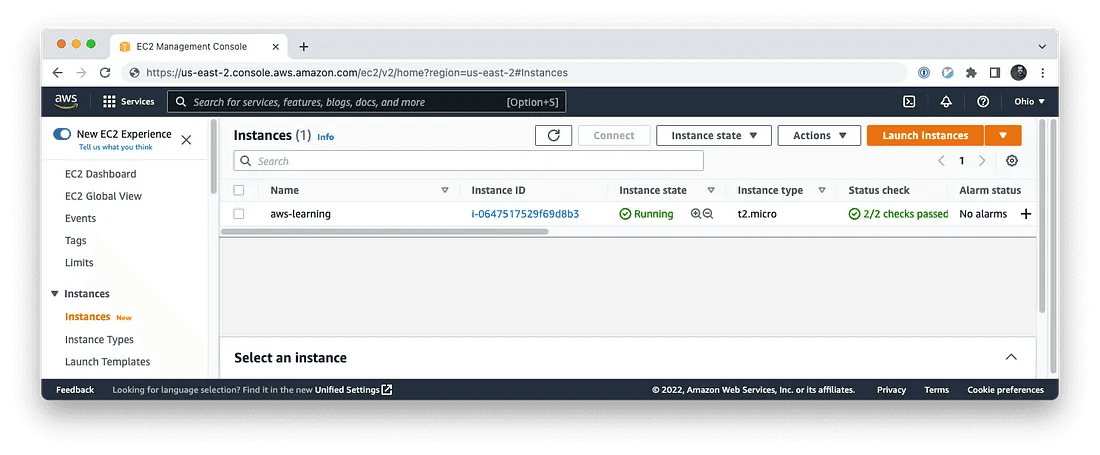
Task: Open a new browser tab
Action: pyautogui.click(x=303, y=47)
